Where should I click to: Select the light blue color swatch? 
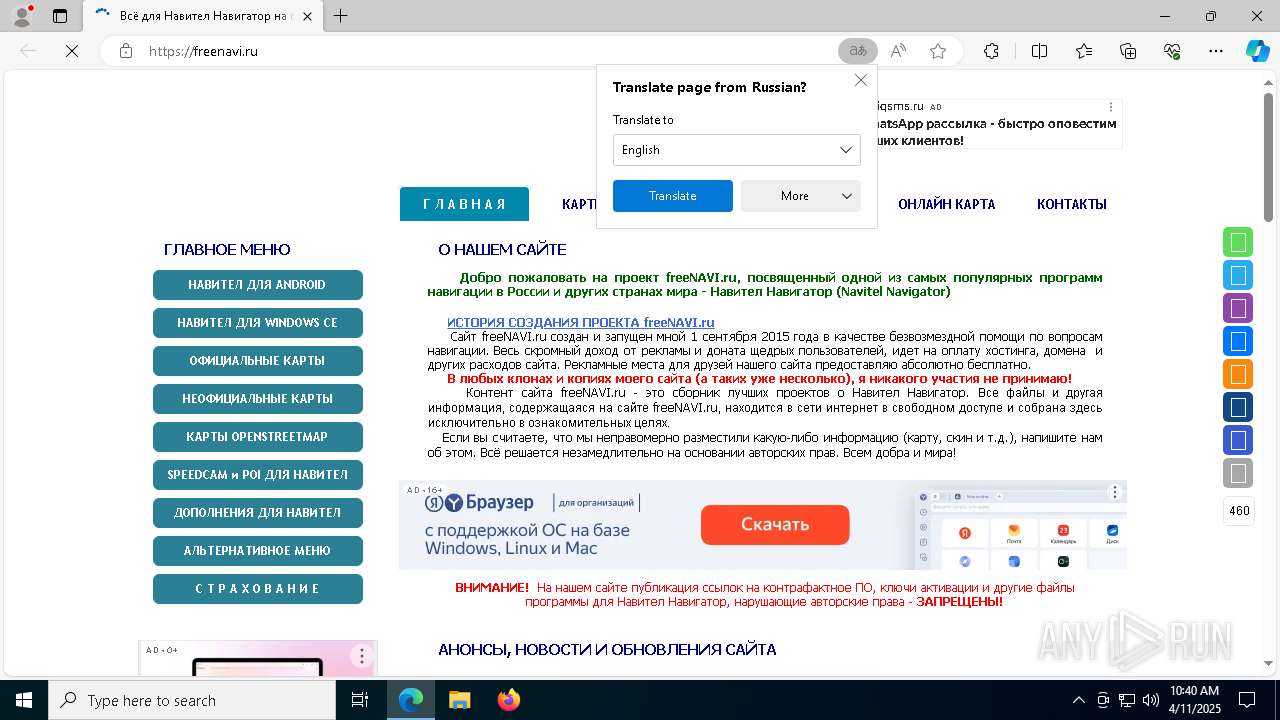(1238, 275)
